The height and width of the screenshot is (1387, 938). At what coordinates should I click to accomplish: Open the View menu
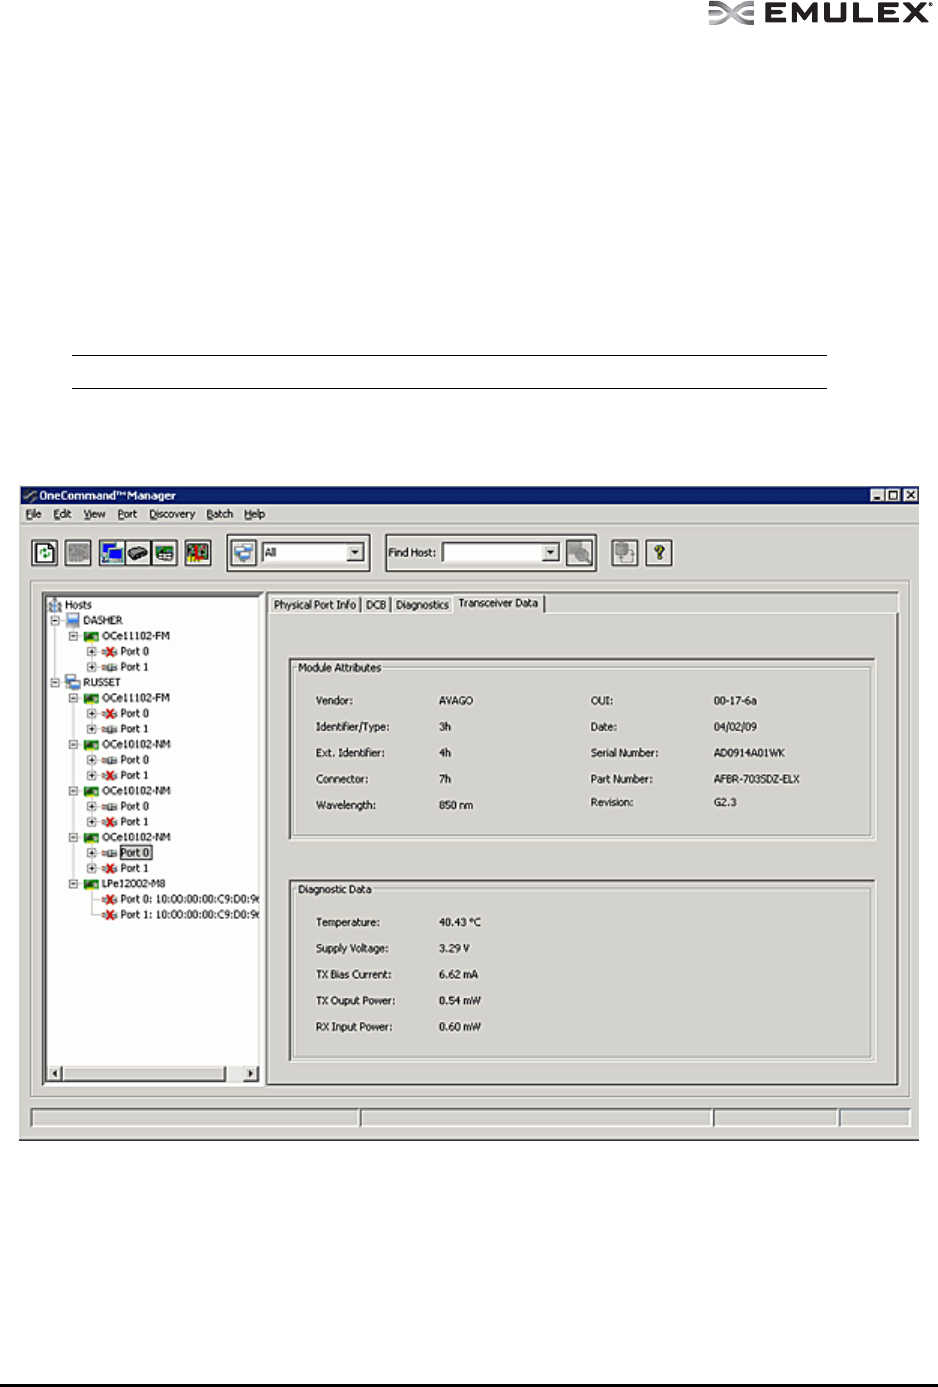pyautogui.click(x=94, y=514)
